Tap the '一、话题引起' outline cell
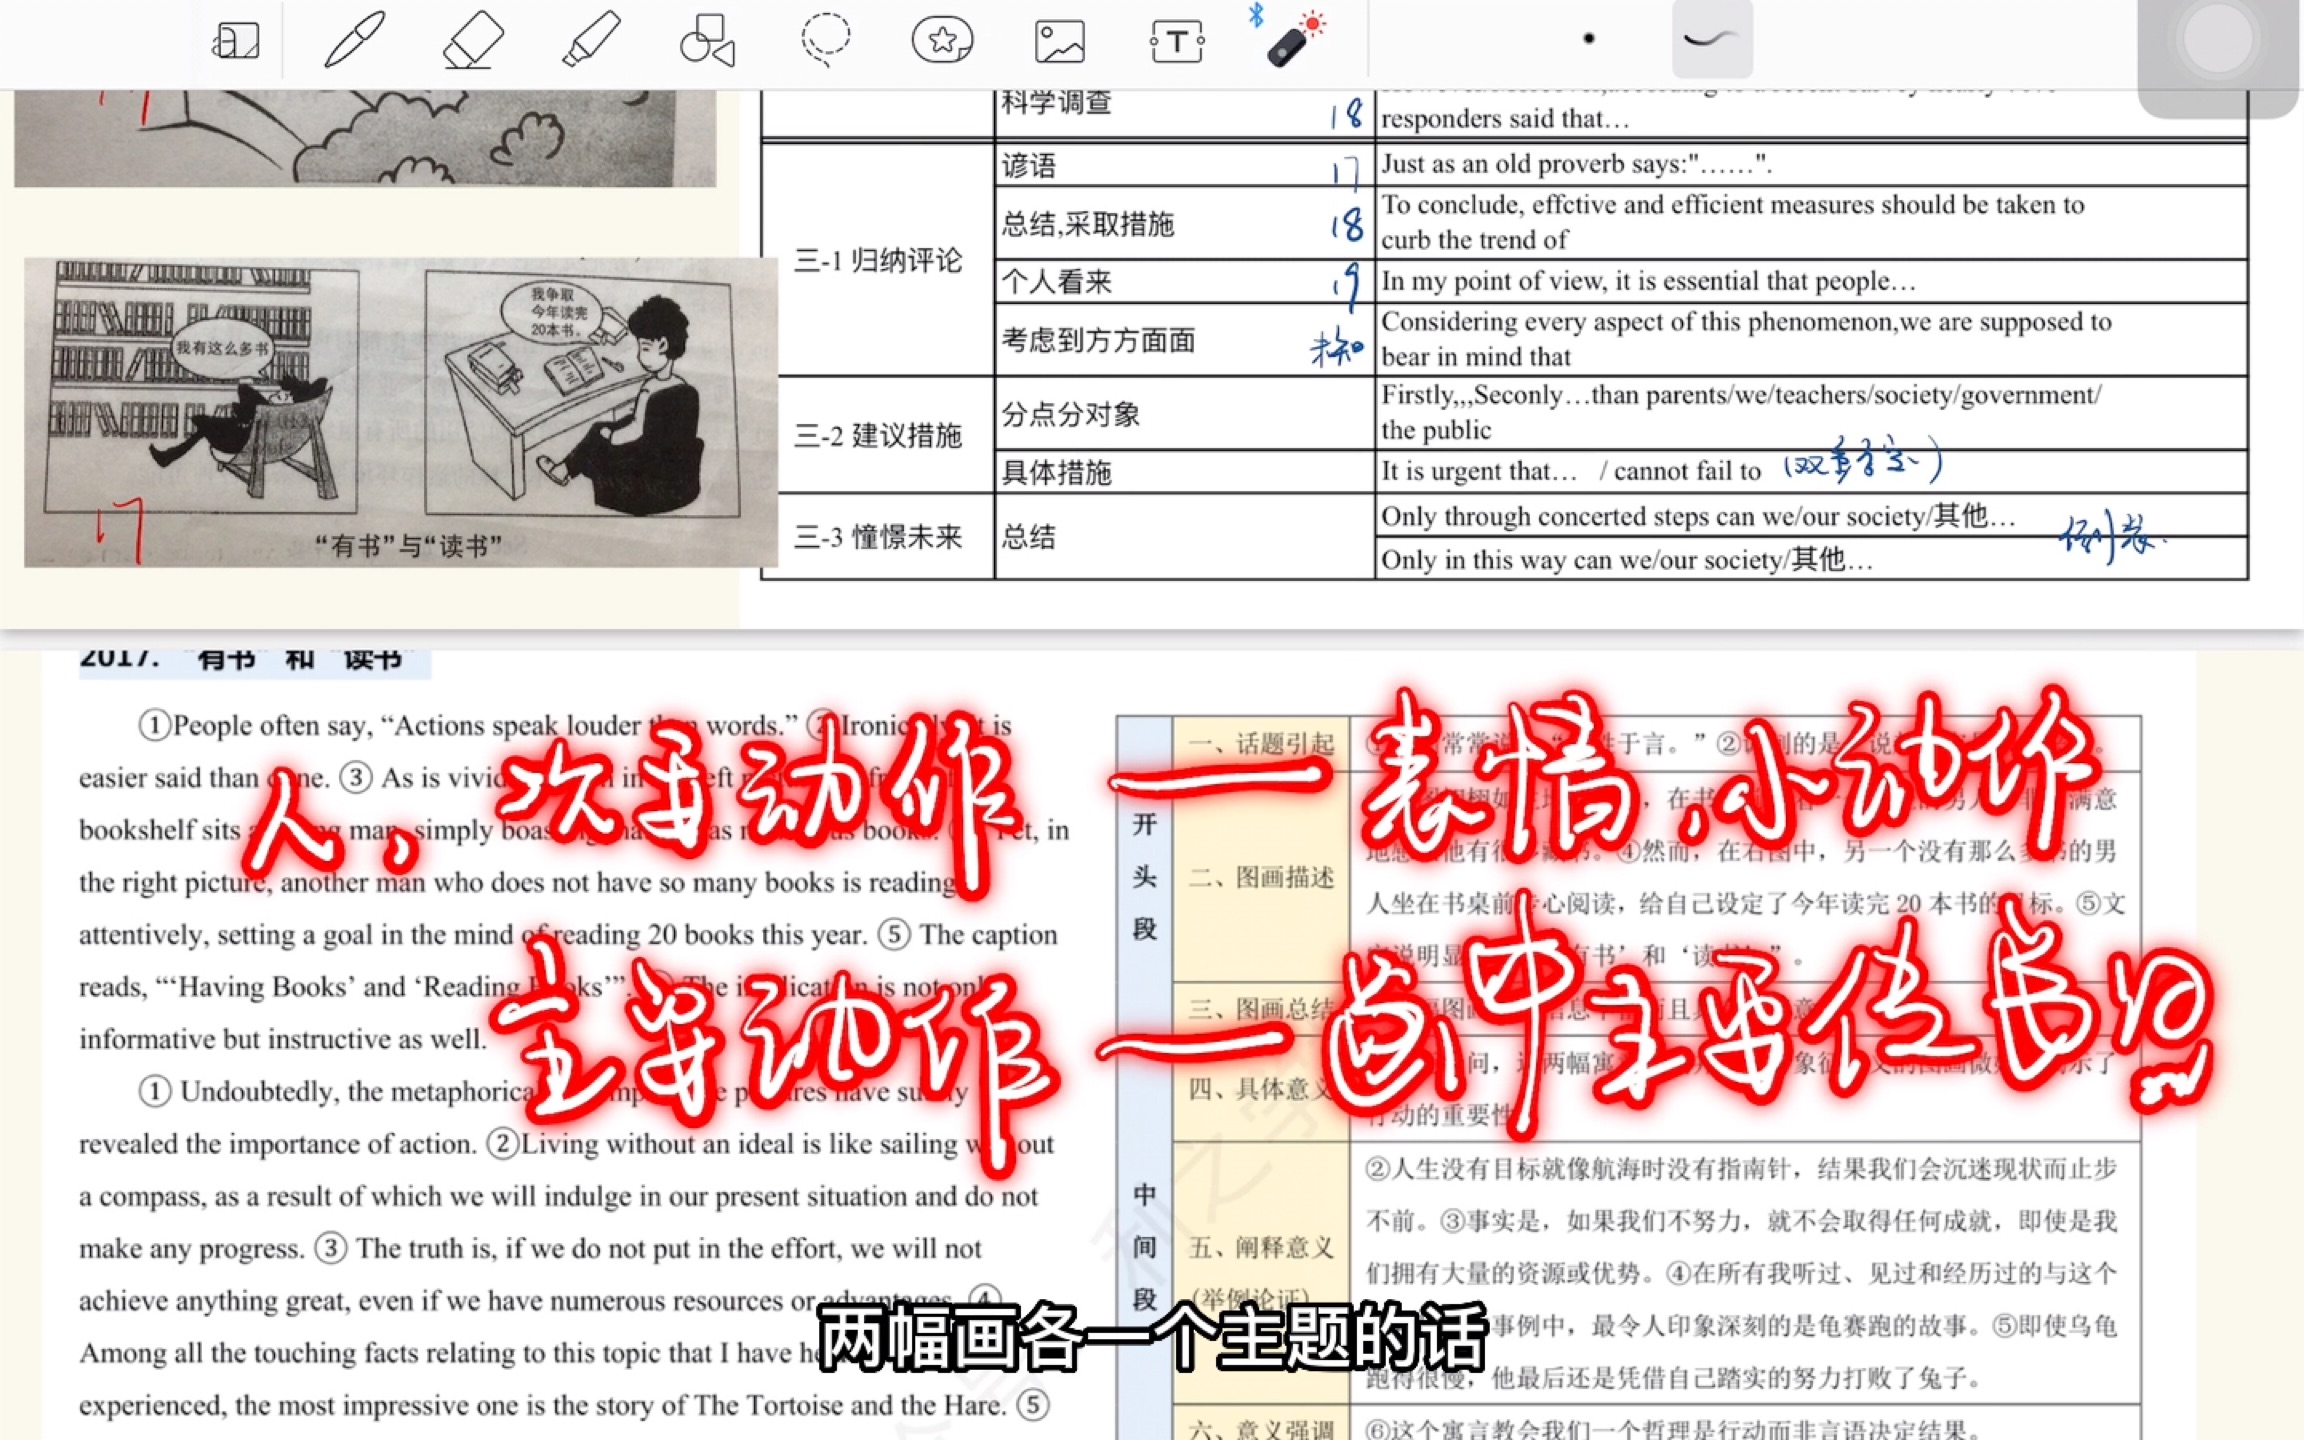This screenshot has height=1440, width=2304. coord(1261,743)
